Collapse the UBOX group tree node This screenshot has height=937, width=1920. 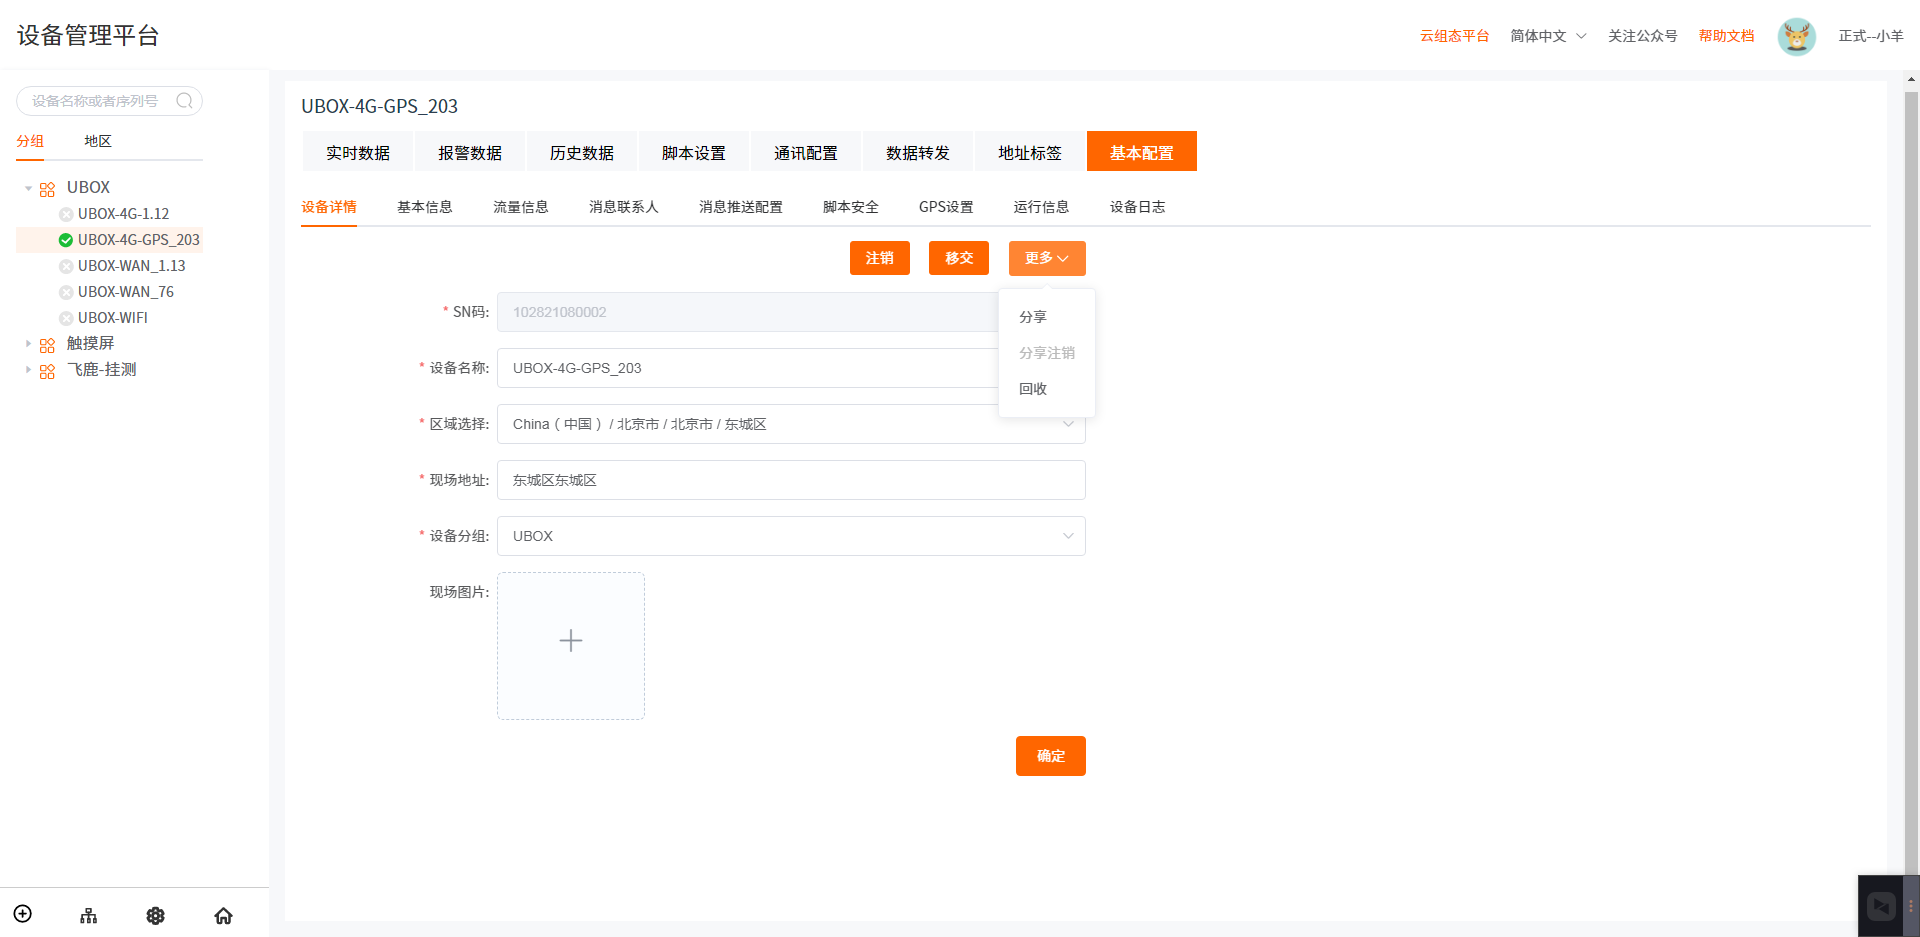coord(28,188)
